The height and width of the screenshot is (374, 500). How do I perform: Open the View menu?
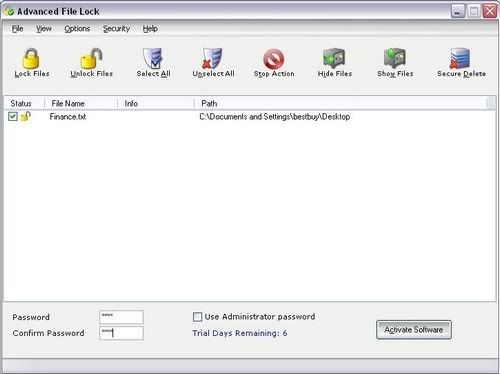pyautogui.click(x=44, y=29)
